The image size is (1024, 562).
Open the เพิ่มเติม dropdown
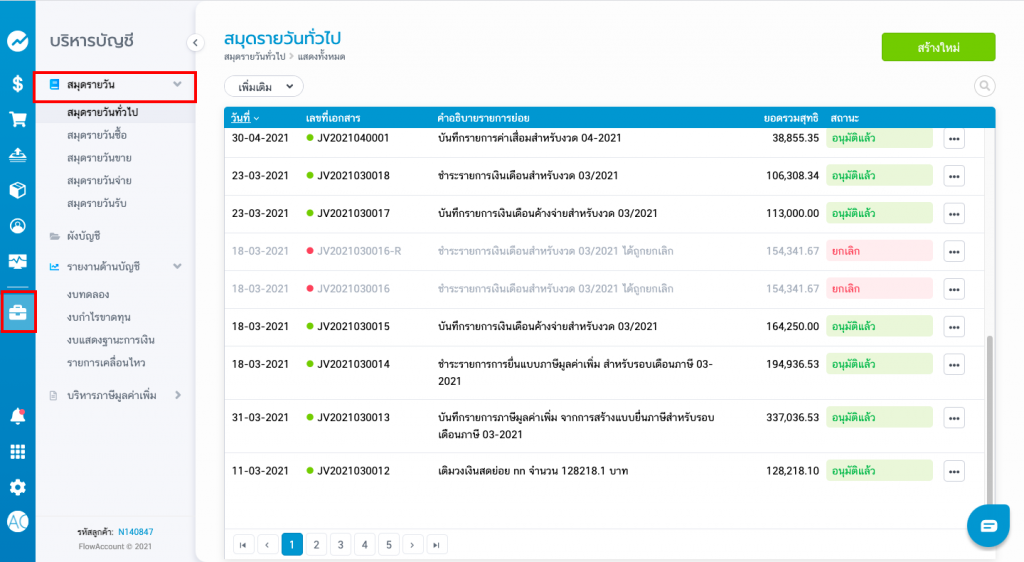[264, 86]
